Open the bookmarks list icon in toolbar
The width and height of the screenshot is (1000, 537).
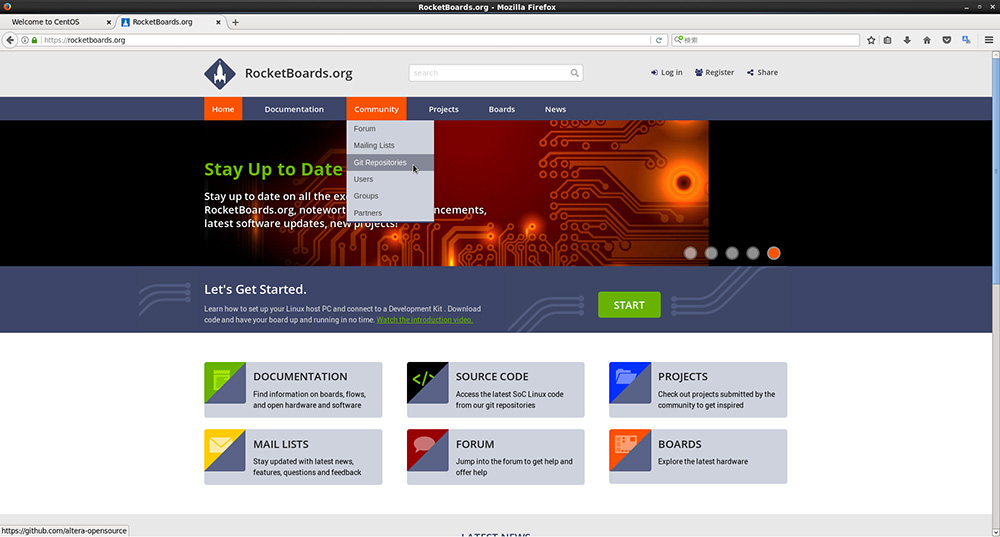coord(887,40)
